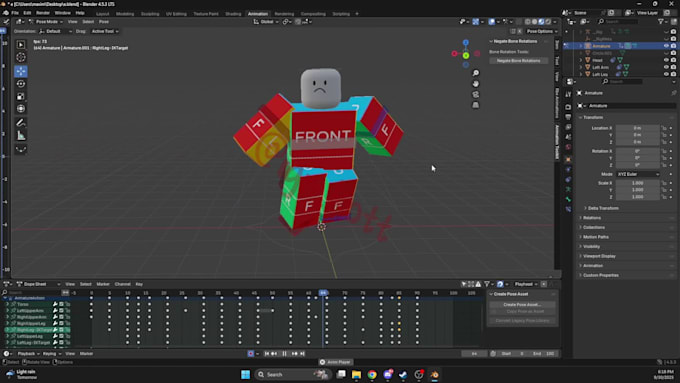Toggle auto keying record button
680x383 pixels.
[x=251, y=354]
